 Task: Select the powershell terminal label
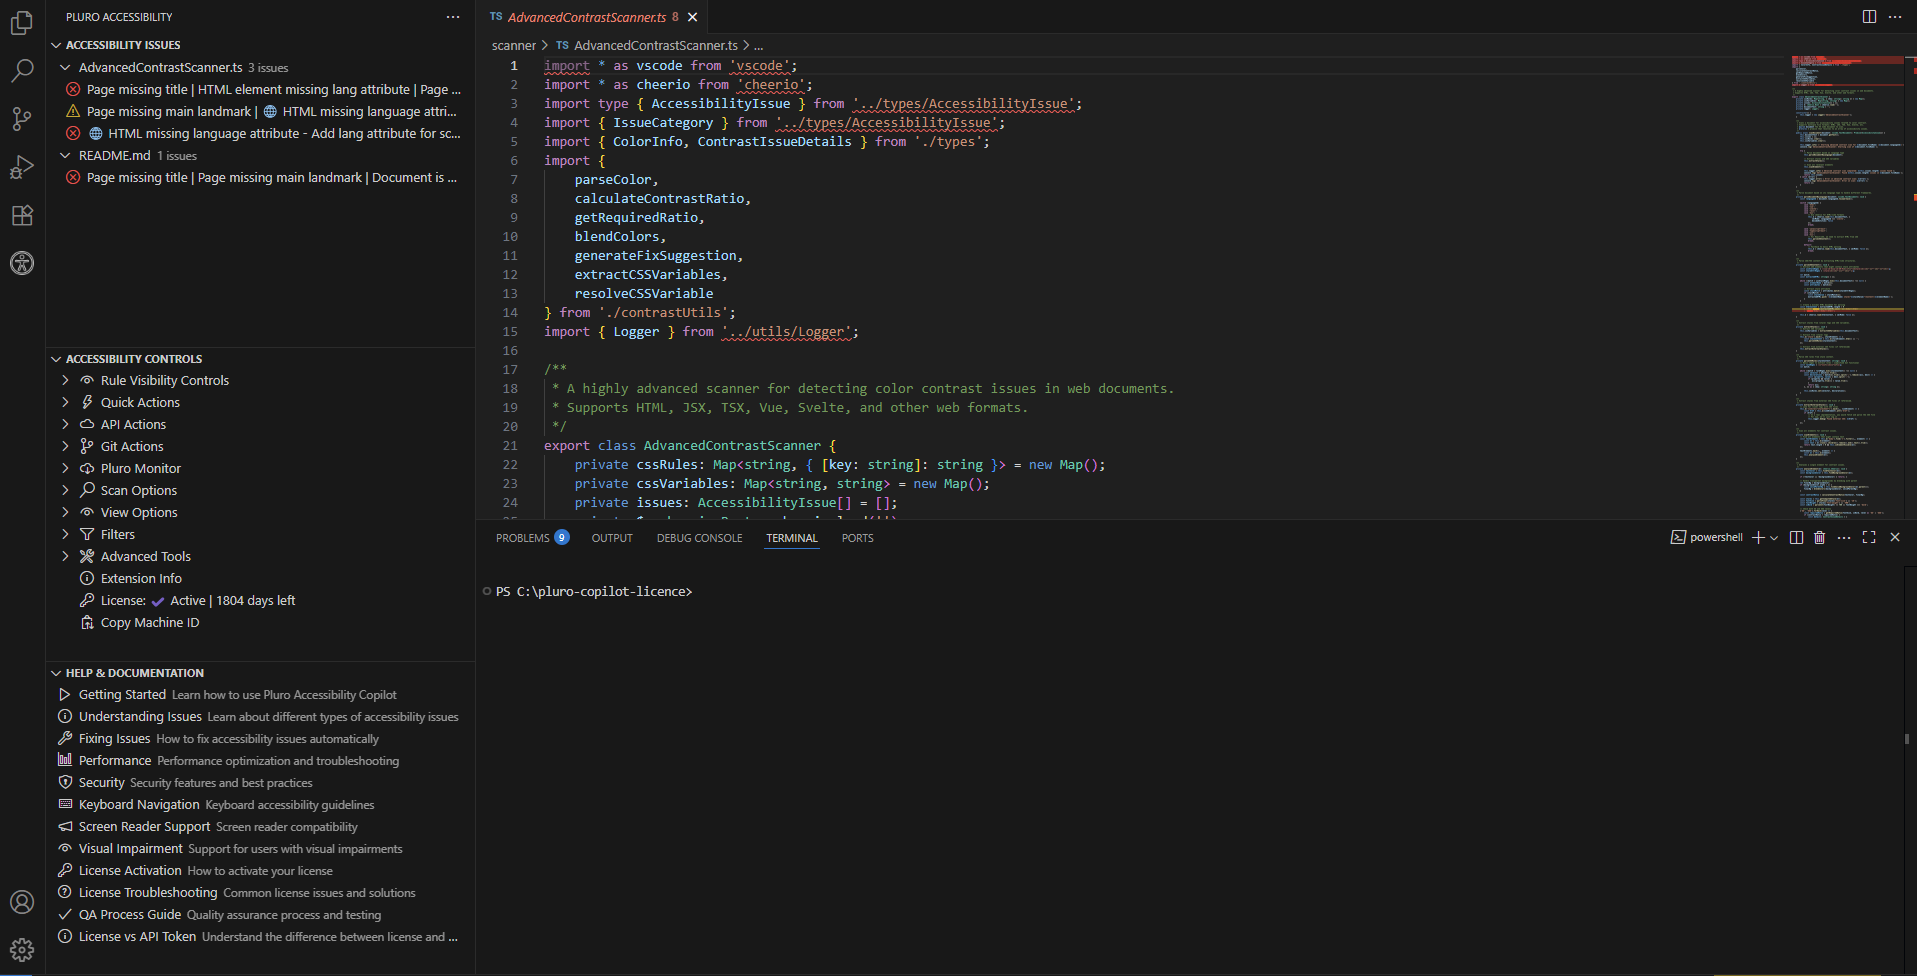click(1707, 538)
